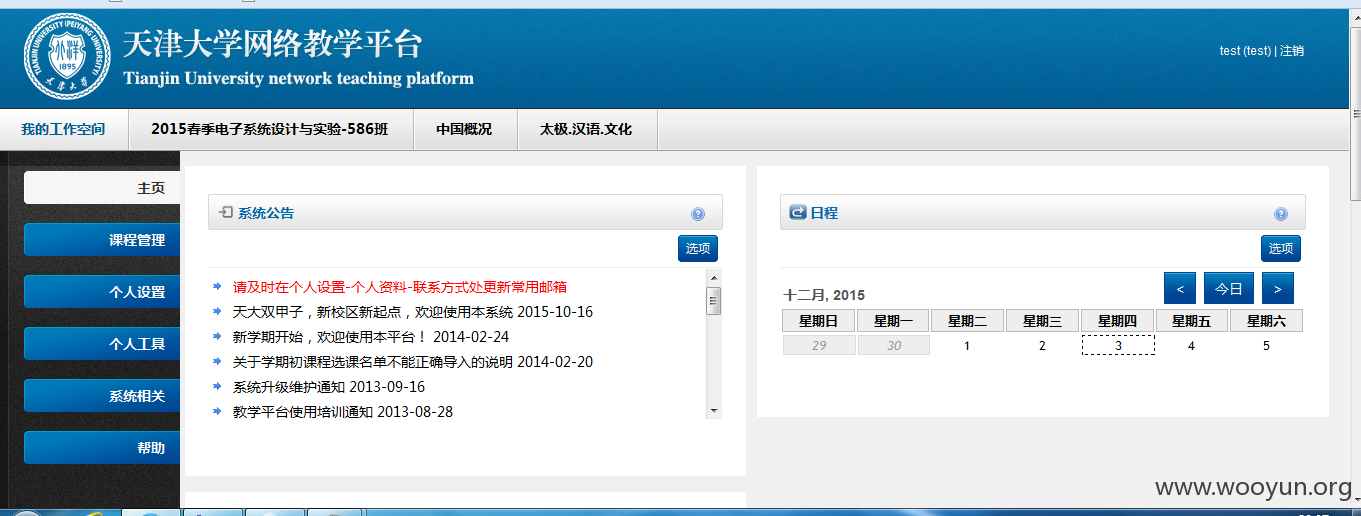Select highlighted calendar day 3
1361x516 pixels.
click(1118, 345)
